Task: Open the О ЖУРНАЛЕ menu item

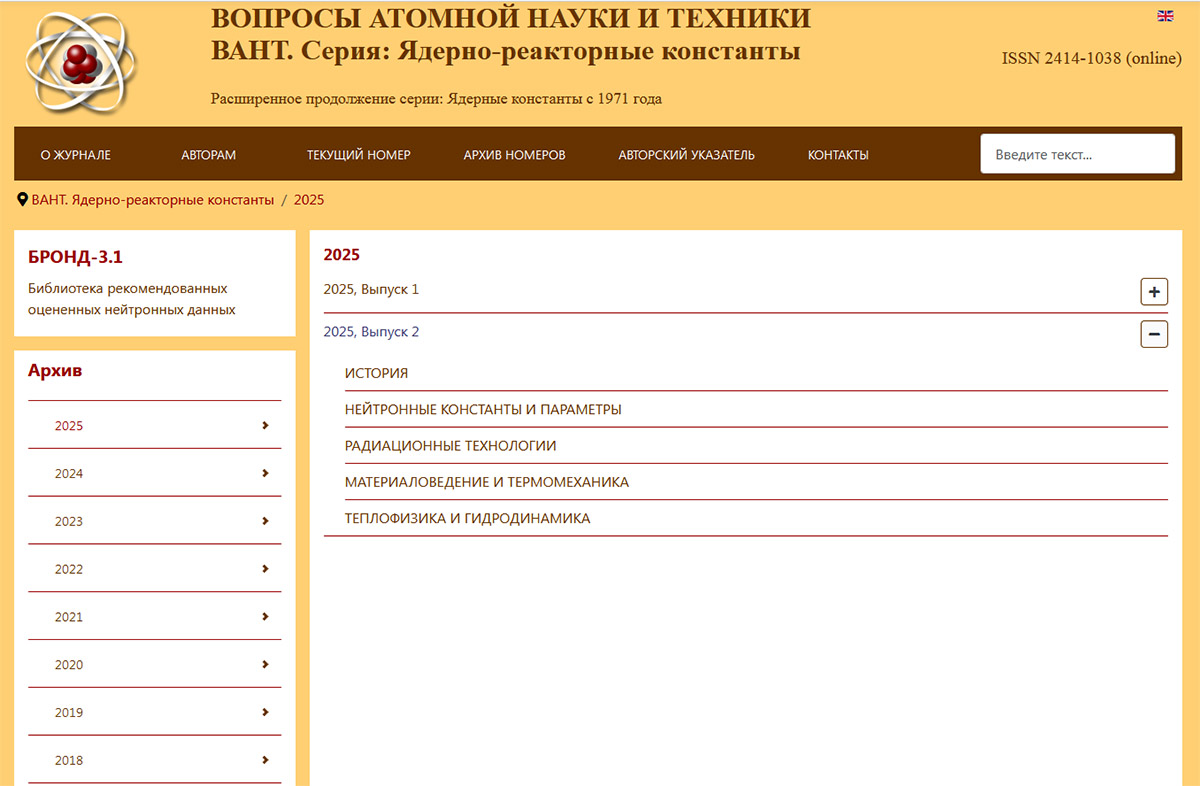Action: click(x=75, y=155)
